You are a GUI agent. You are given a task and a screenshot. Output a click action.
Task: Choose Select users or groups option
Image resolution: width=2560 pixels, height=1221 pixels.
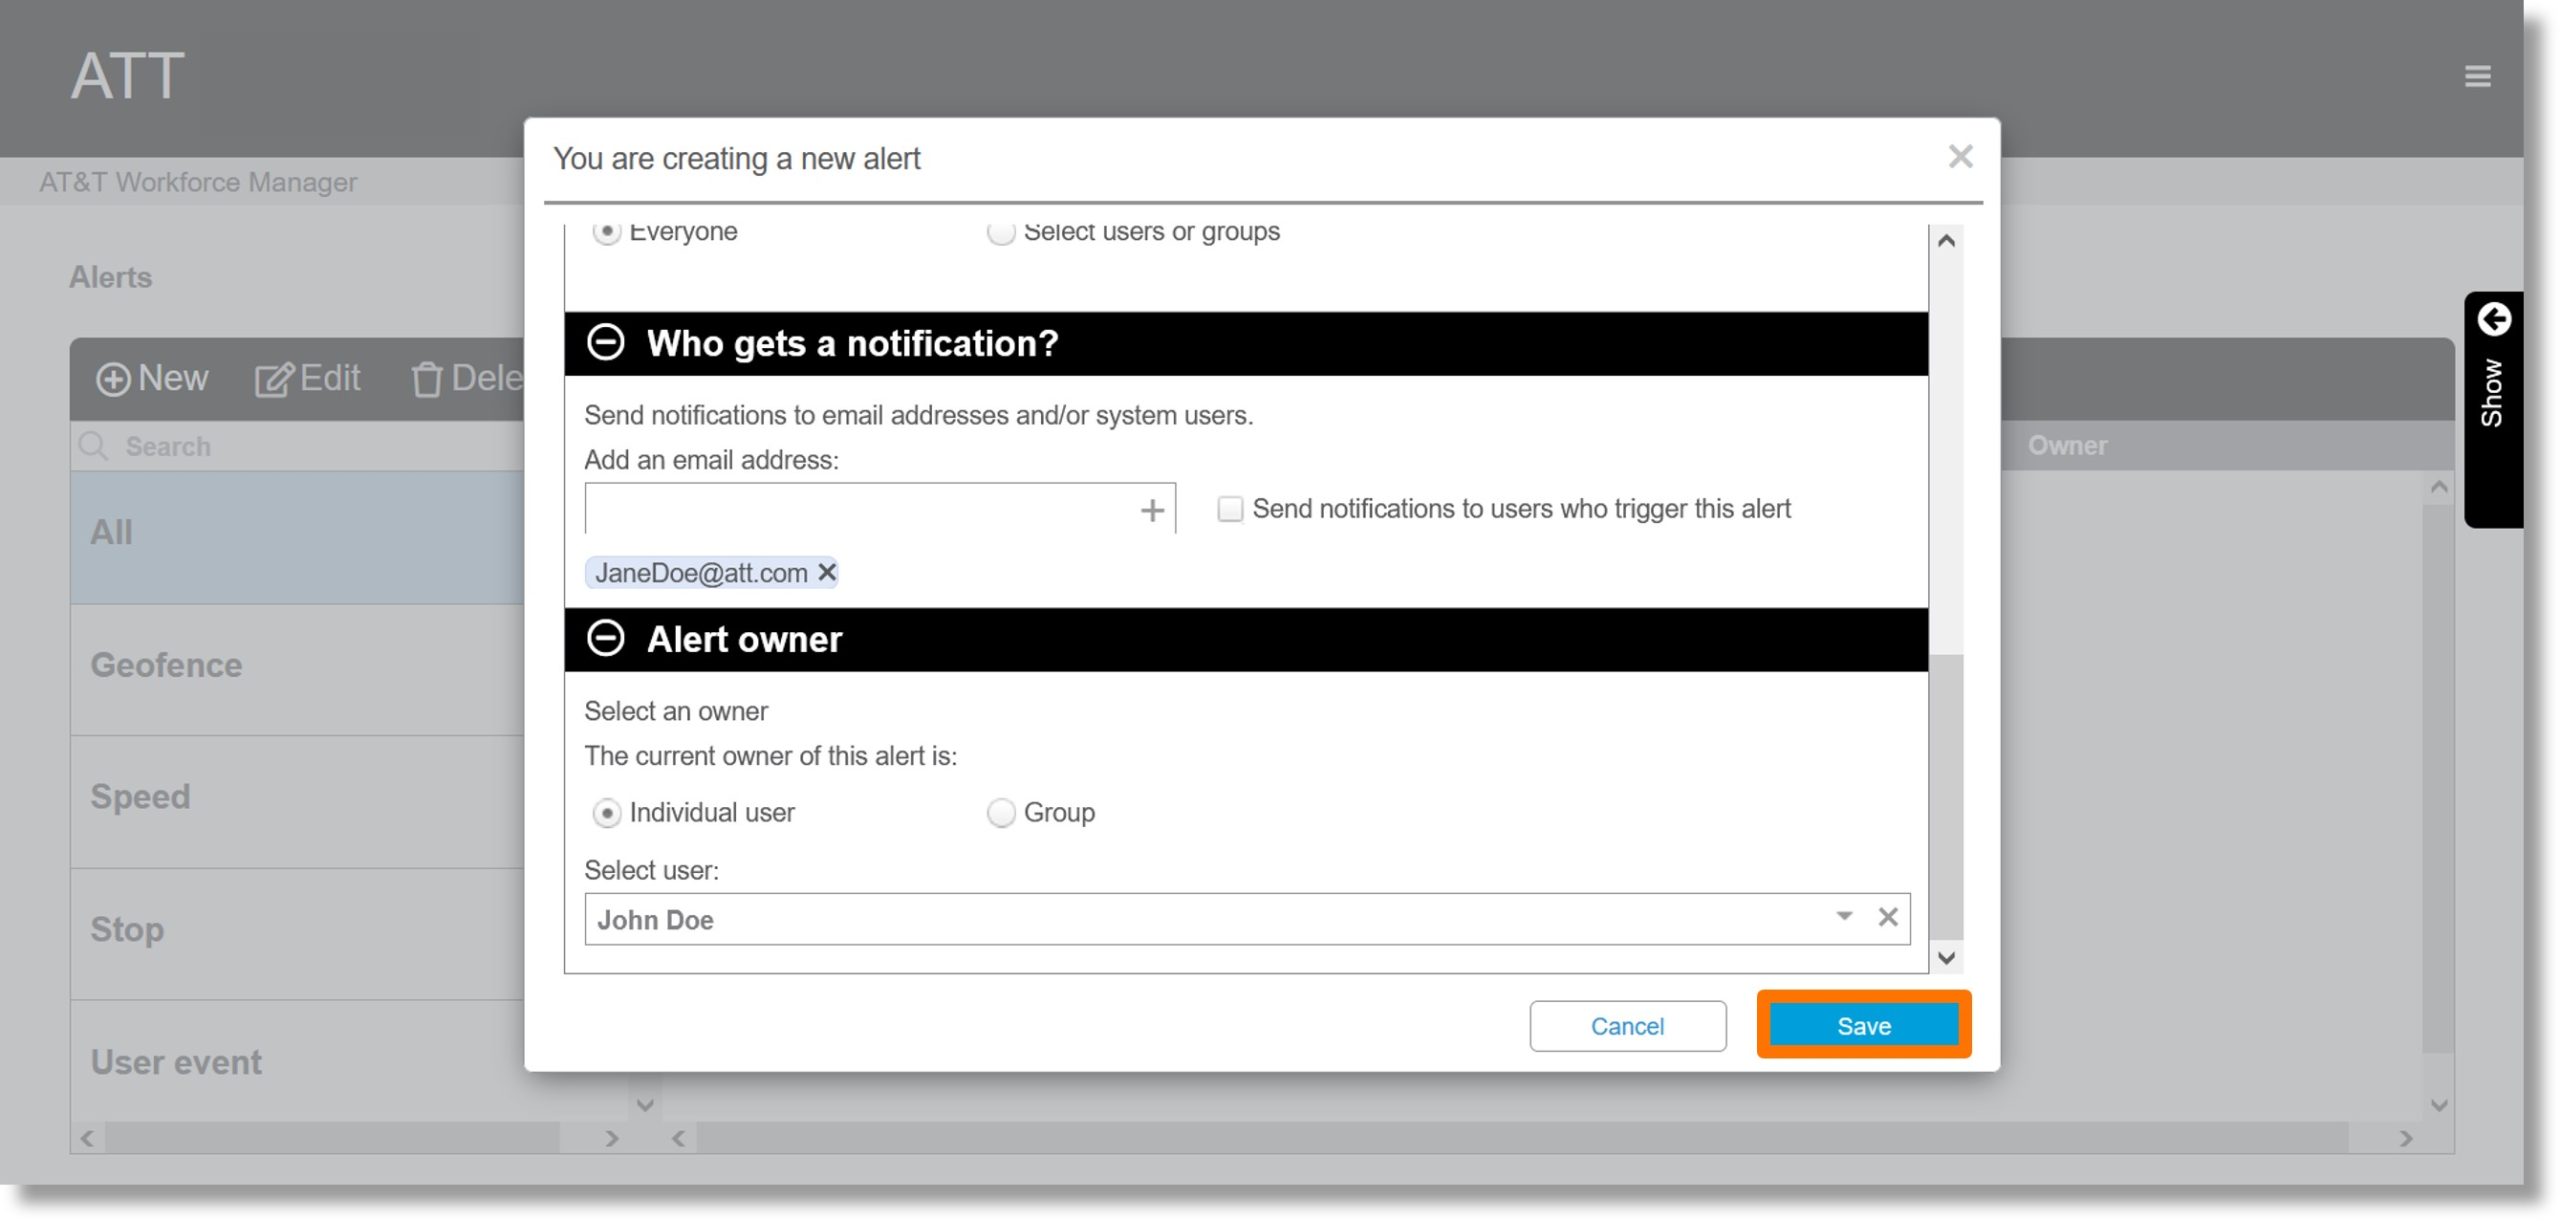point(1000,232)
